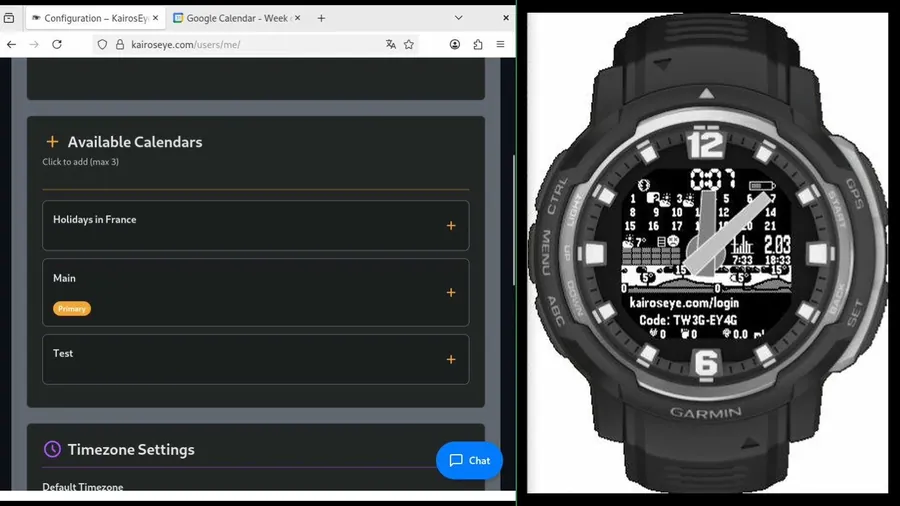This screenshot has height=506, width=900.
Task: Click the page vertical scrollbar
Action: click(514, 220)
